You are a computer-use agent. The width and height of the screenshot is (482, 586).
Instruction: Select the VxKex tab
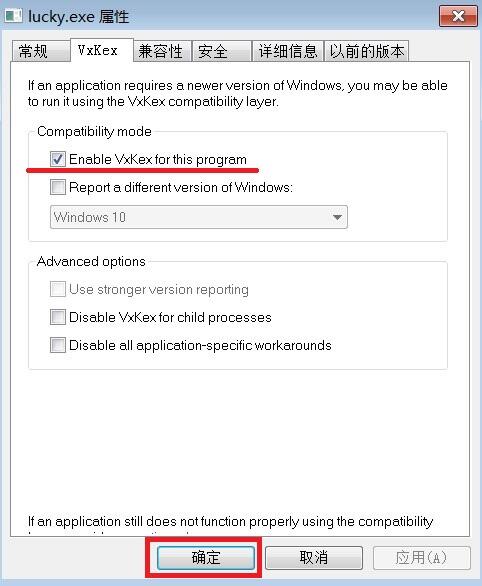[102, 50]
